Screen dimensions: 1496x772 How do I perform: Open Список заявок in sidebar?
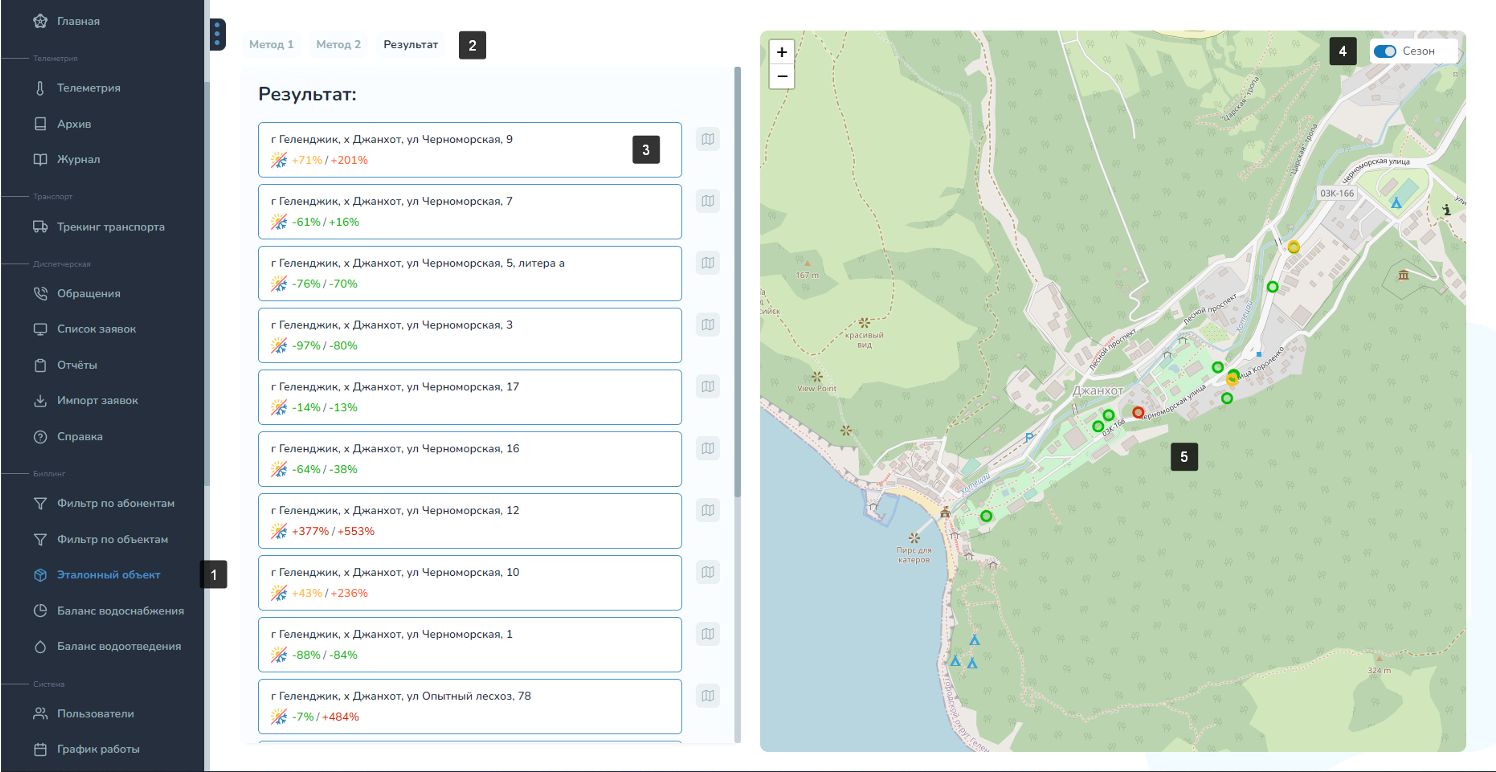[96, 329]
